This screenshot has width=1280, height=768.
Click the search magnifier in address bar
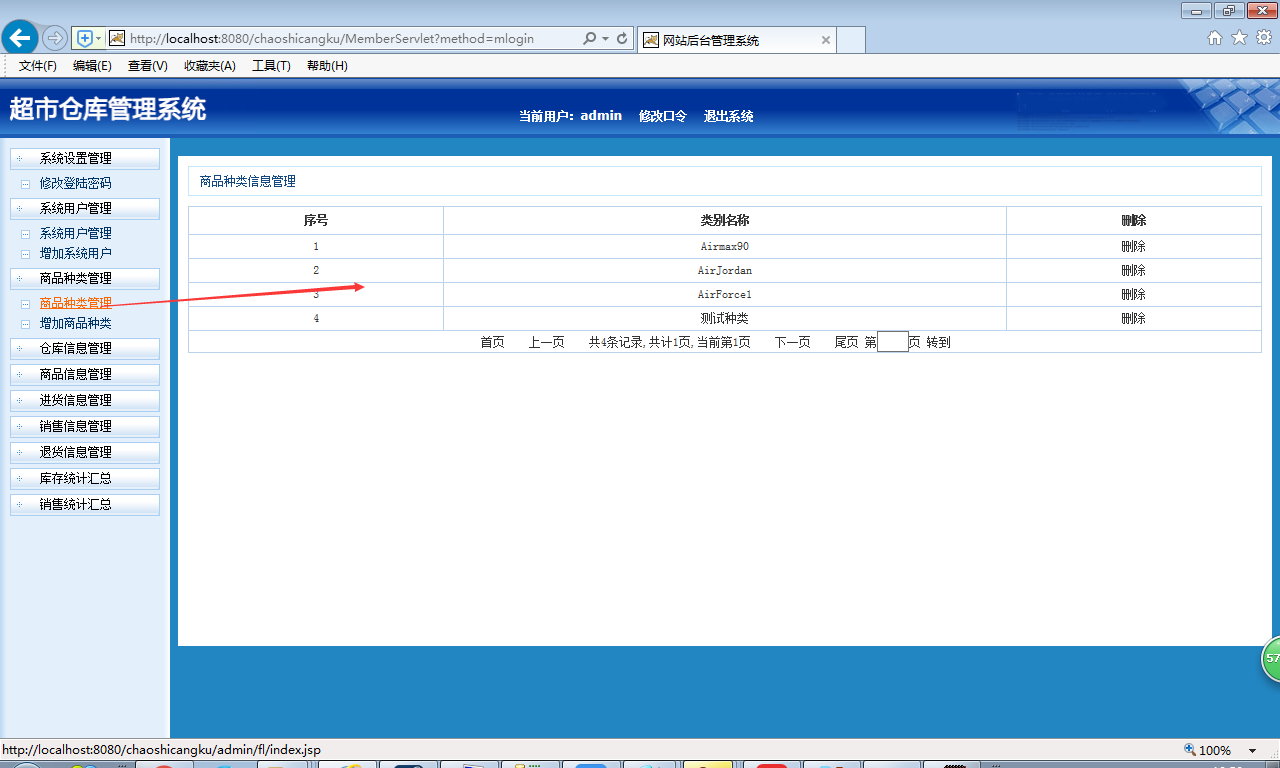(x=589, y=38)
